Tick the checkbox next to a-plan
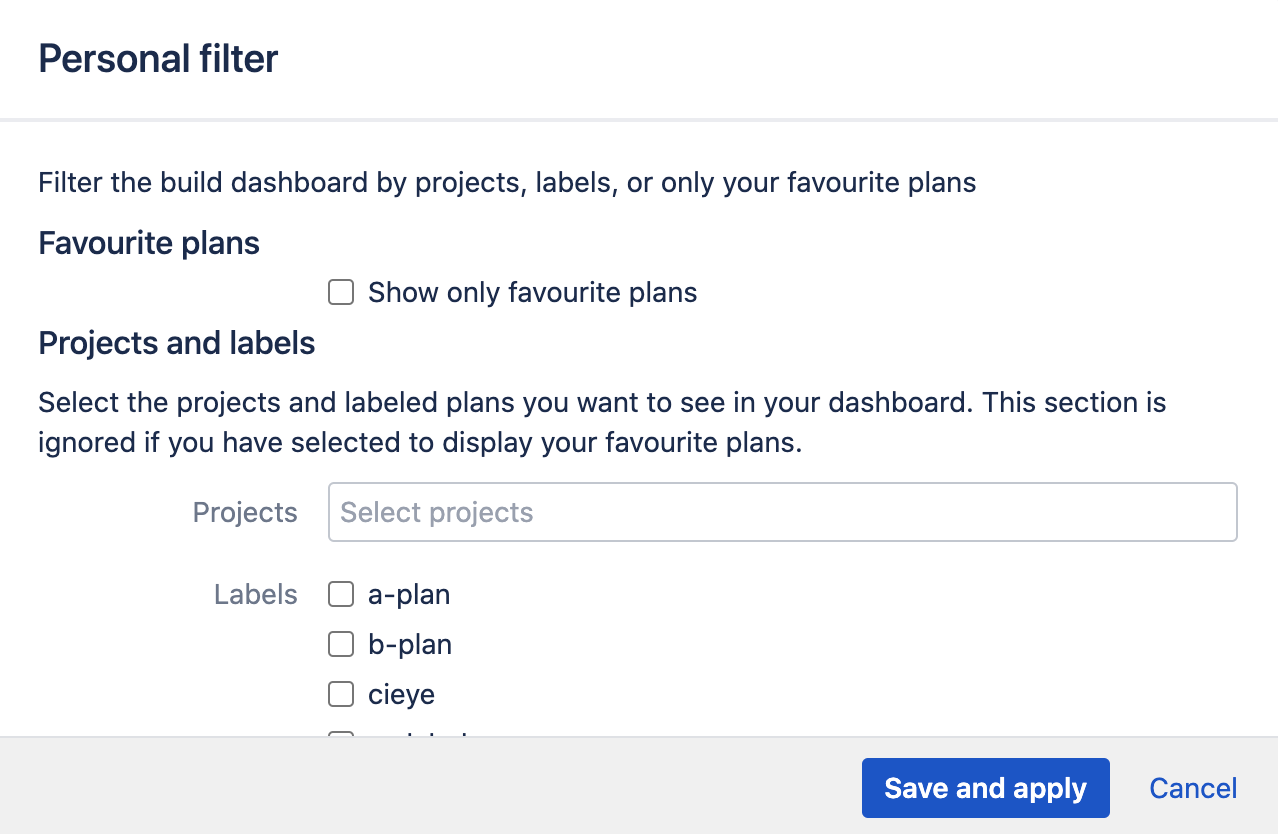The image size is (1278, 834). [341, 594]
